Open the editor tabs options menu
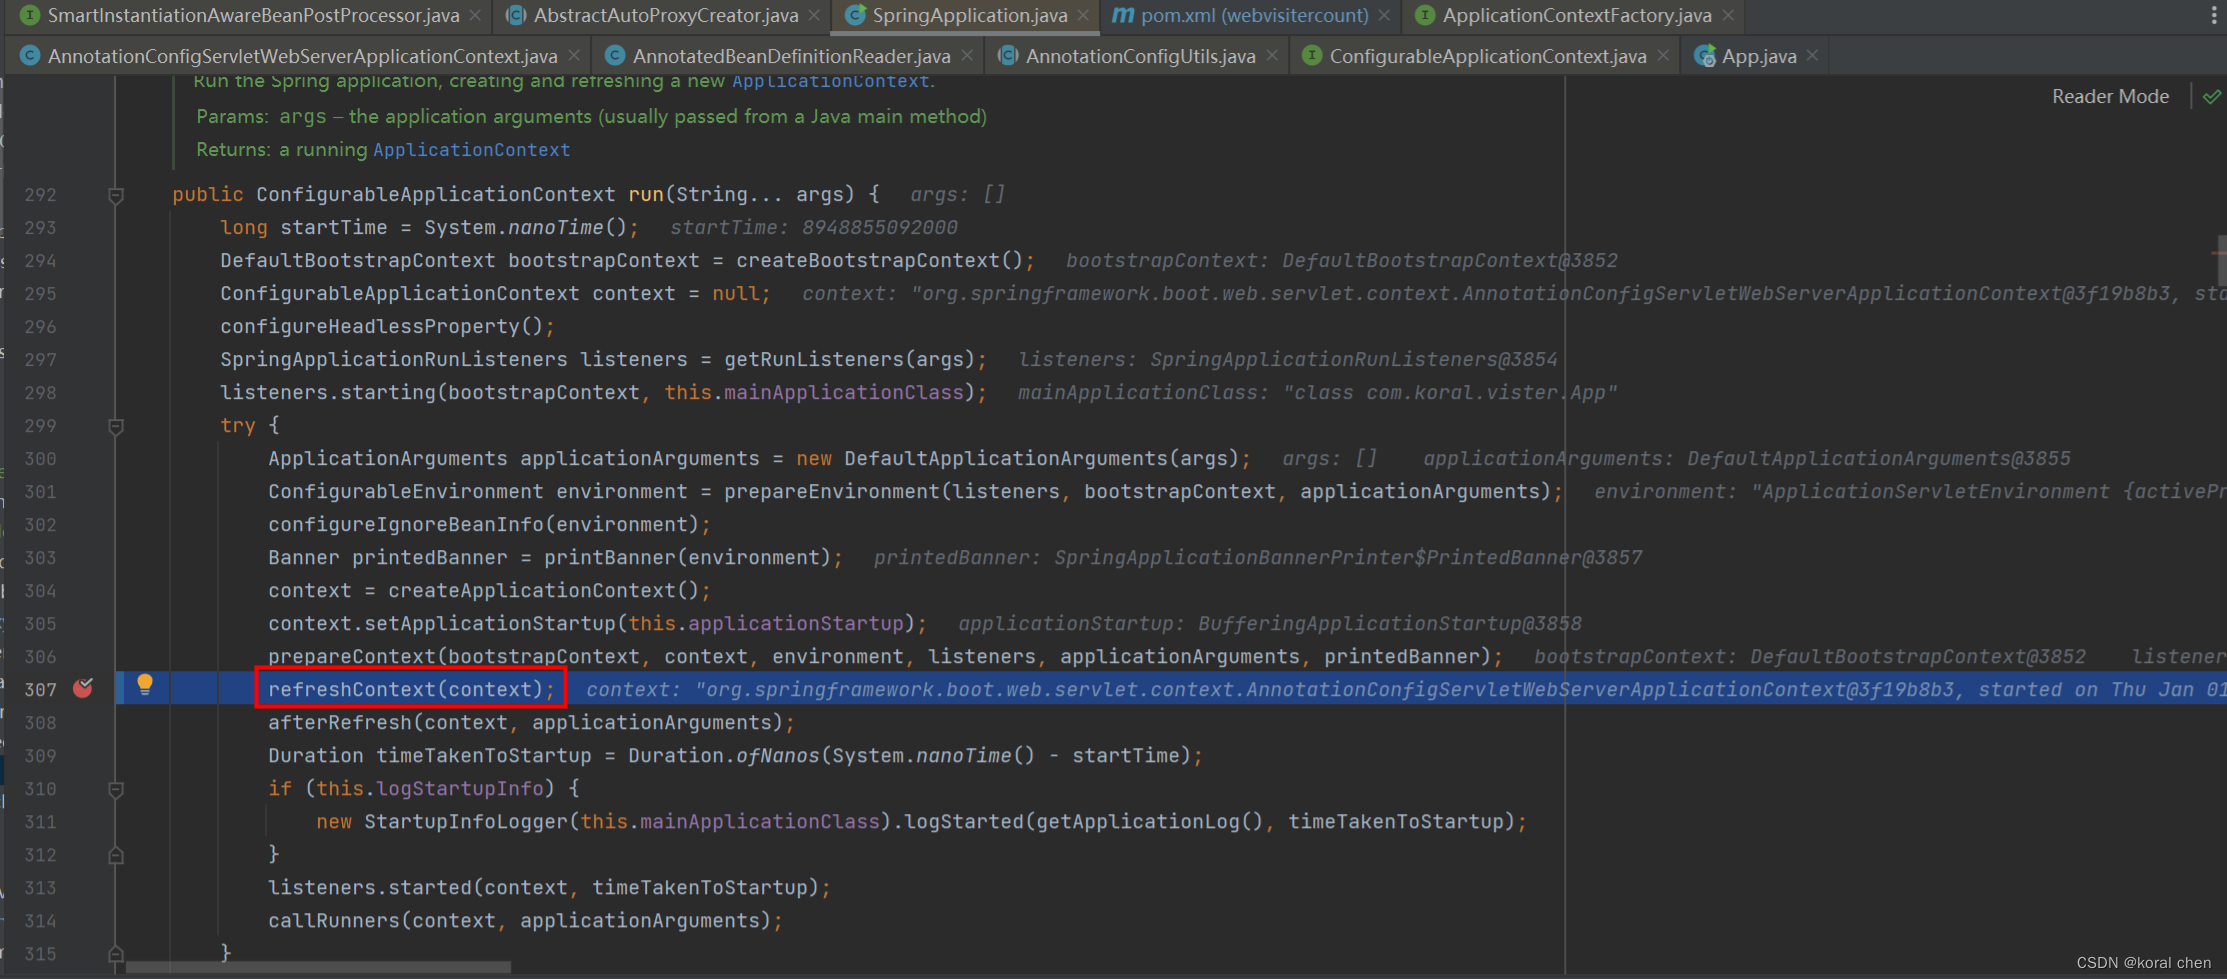Image resolution: width=2227 pixels, height=979 pixels. (x=2213, y=15)
